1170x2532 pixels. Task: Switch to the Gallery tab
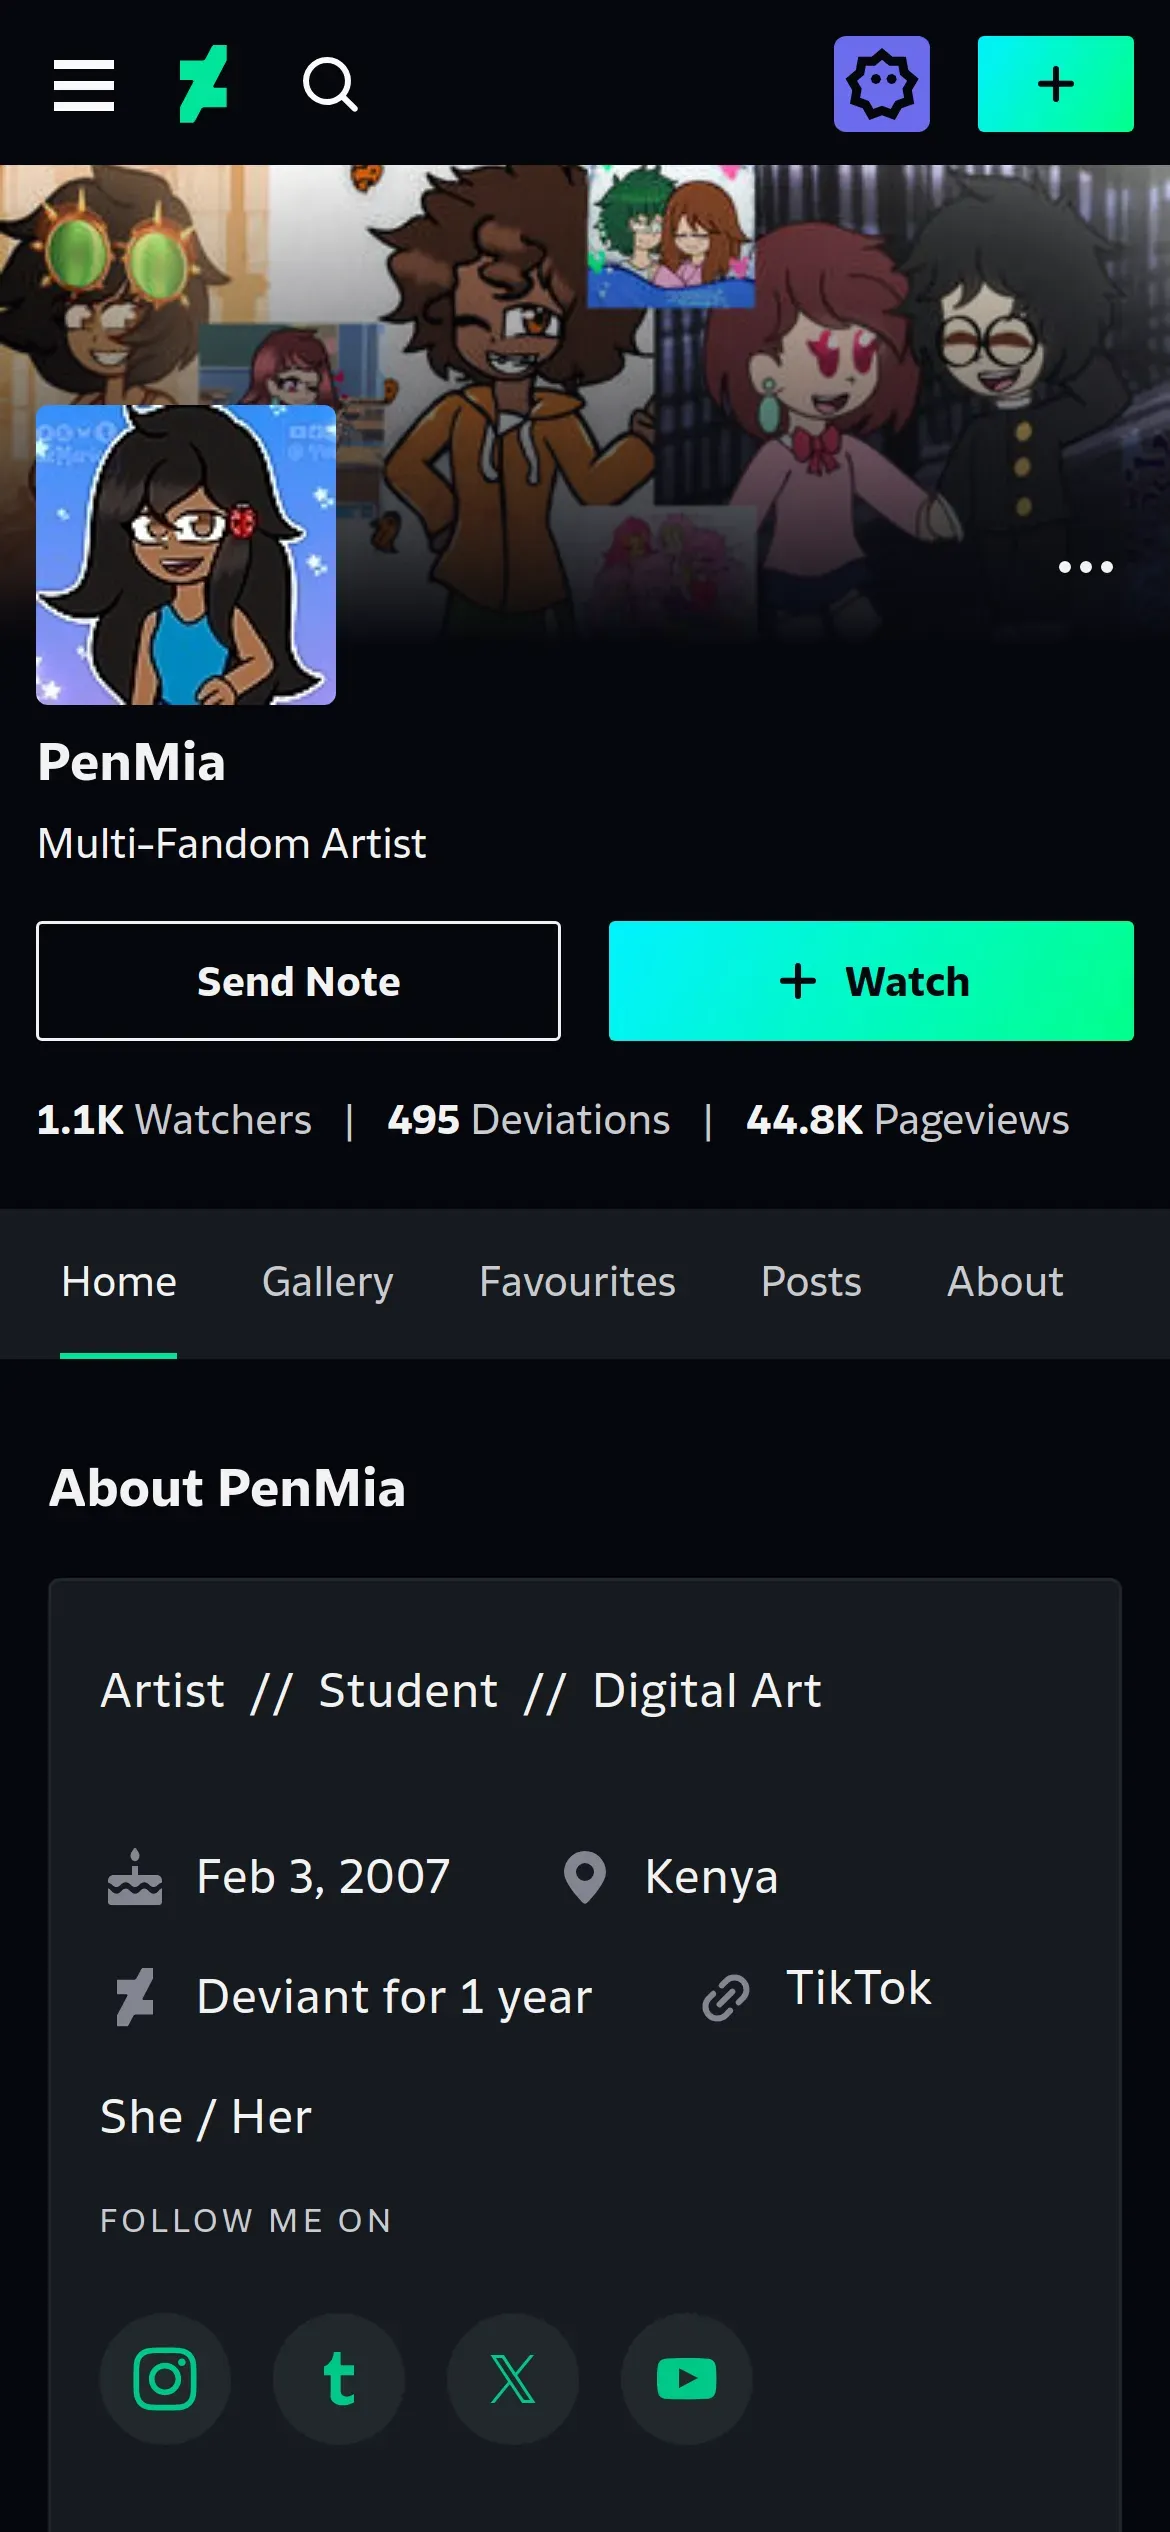click(328, 1282)
